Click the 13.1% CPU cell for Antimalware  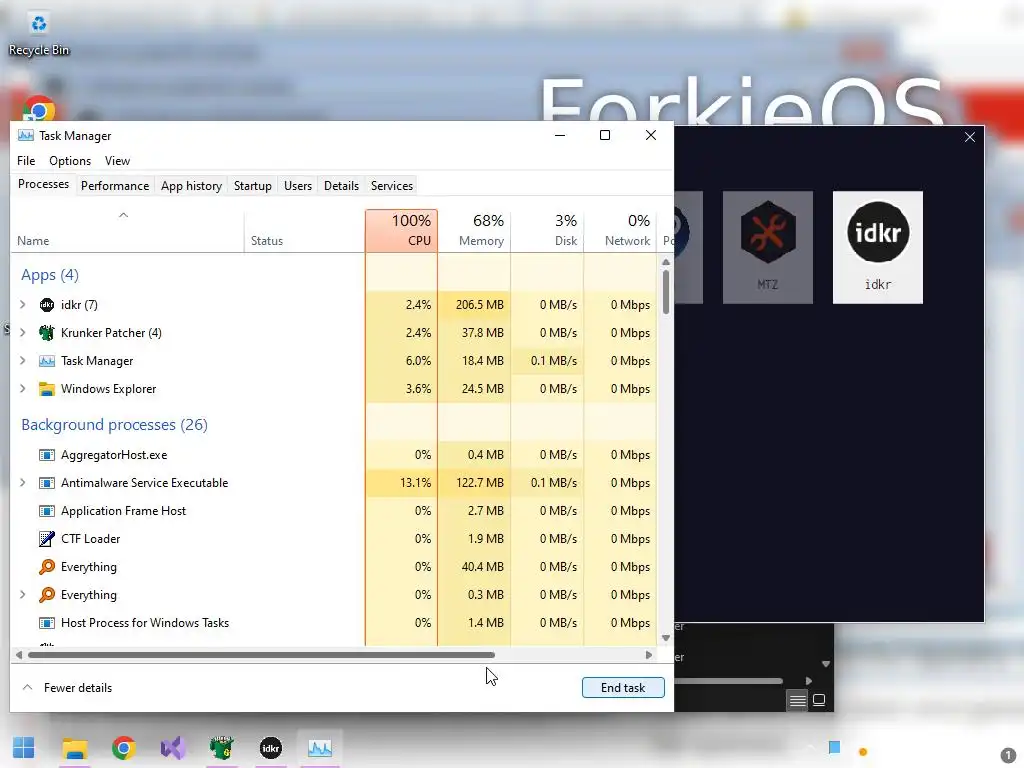[x=402, y=483]
